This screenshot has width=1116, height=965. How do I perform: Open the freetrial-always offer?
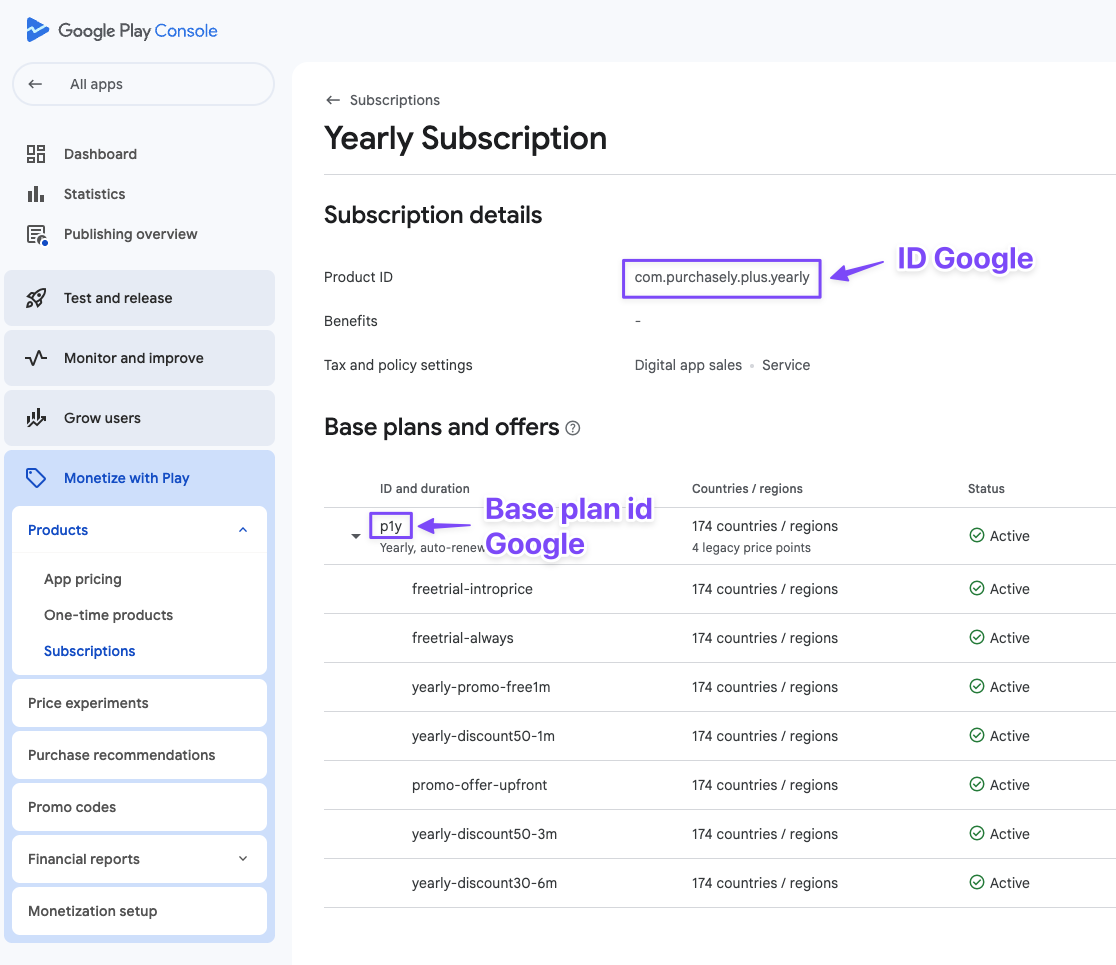click(463, 638)
